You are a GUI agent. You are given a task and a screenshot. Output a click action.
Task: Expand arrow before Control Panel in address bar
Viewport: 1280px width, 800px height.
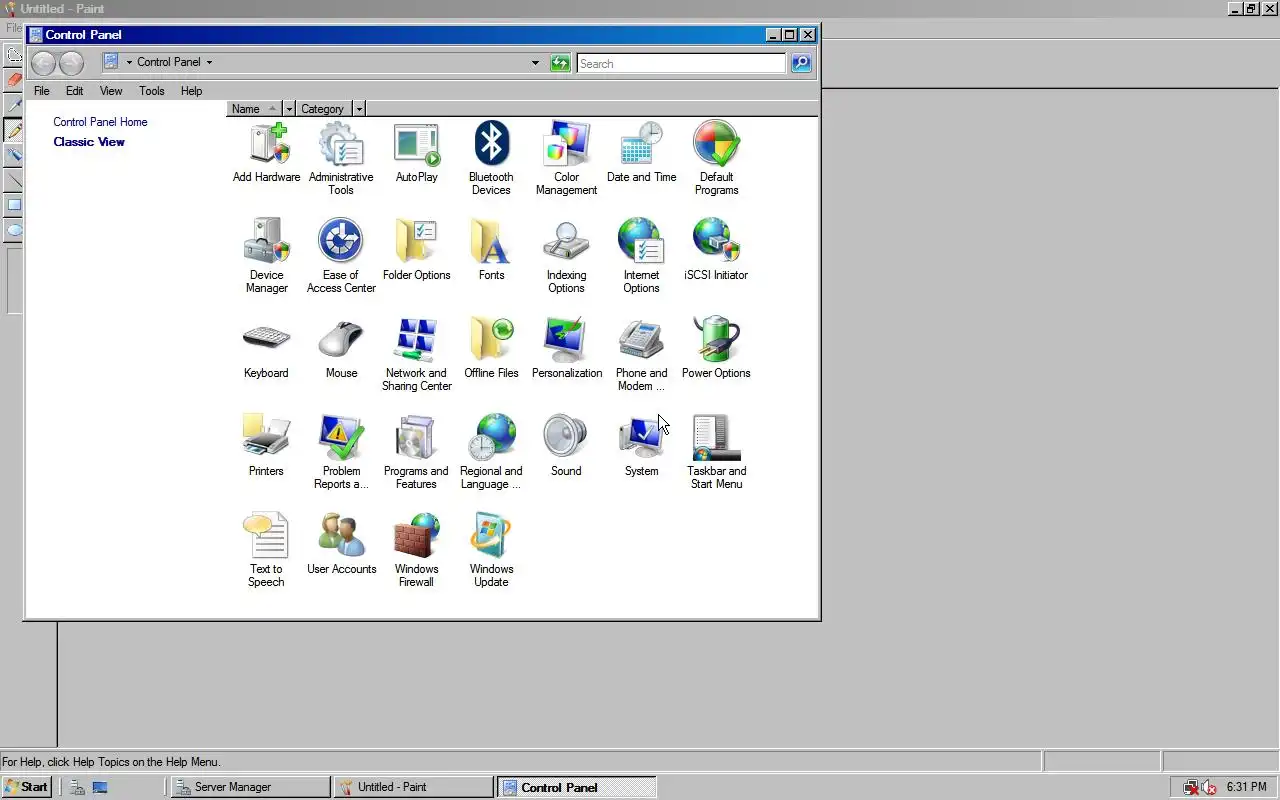[x=129, y=62]
